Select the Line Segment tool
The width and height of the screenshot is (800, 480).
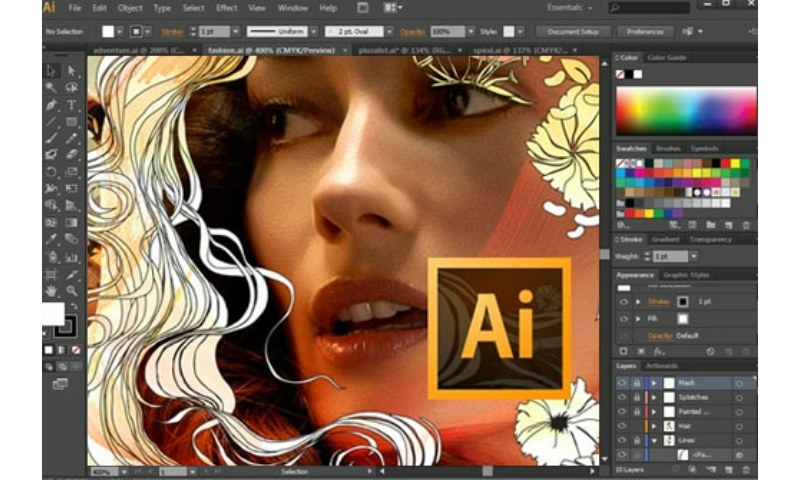pyautogui.click(x=52, y=121)
